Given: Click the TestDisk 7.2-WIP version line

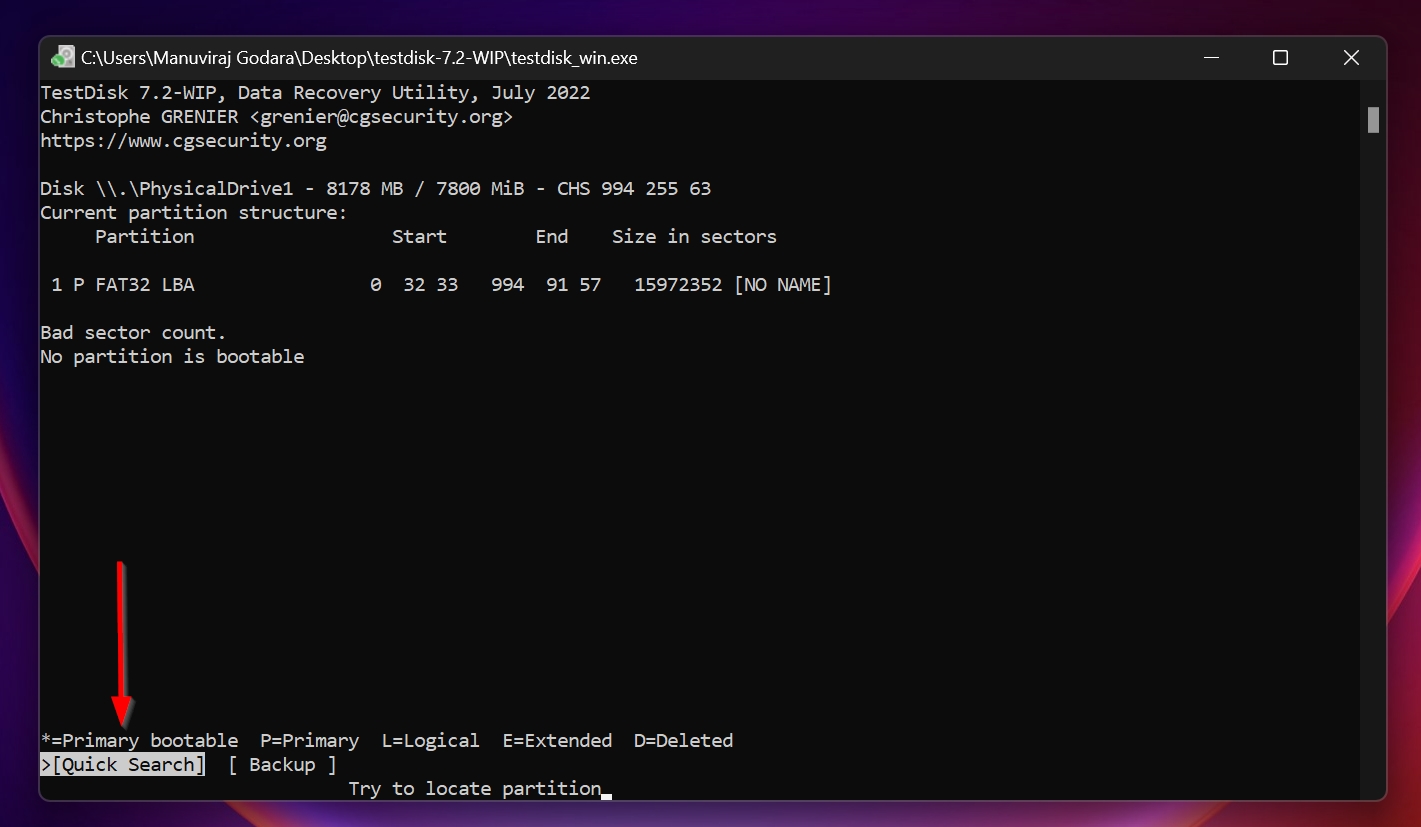Looking at the screenshot, I should pos(315,93).
